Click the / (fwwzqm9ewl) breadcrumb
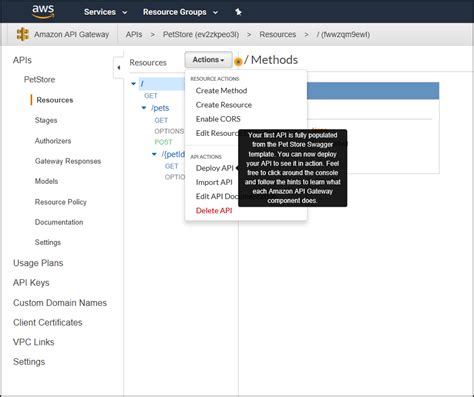This screenshot has width=474, height=397. pyautogui.click(x=343, y=35)
